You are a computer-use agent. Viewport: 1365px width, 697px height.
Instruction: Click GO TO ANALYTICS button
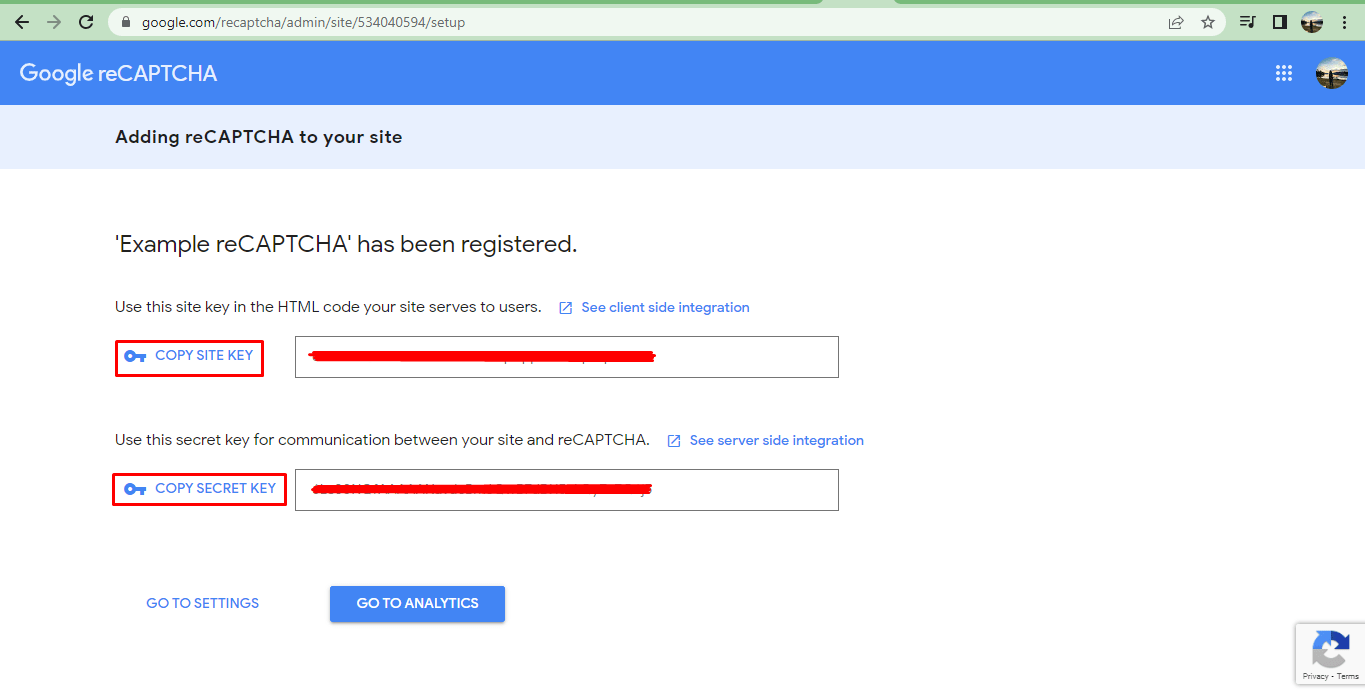(x=417, y=604)
